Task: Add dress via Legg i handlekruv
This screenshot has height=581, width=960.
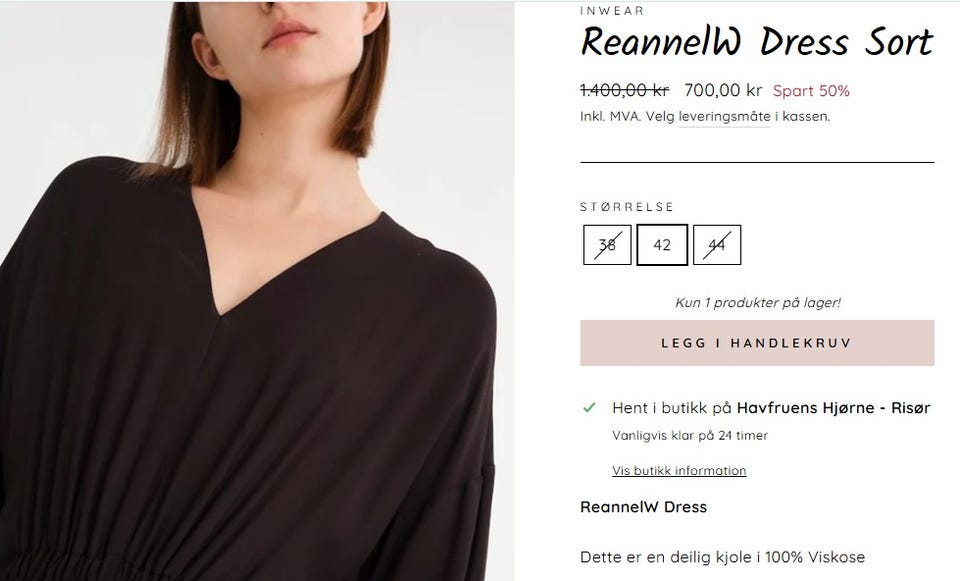Action: coord(757,343)
